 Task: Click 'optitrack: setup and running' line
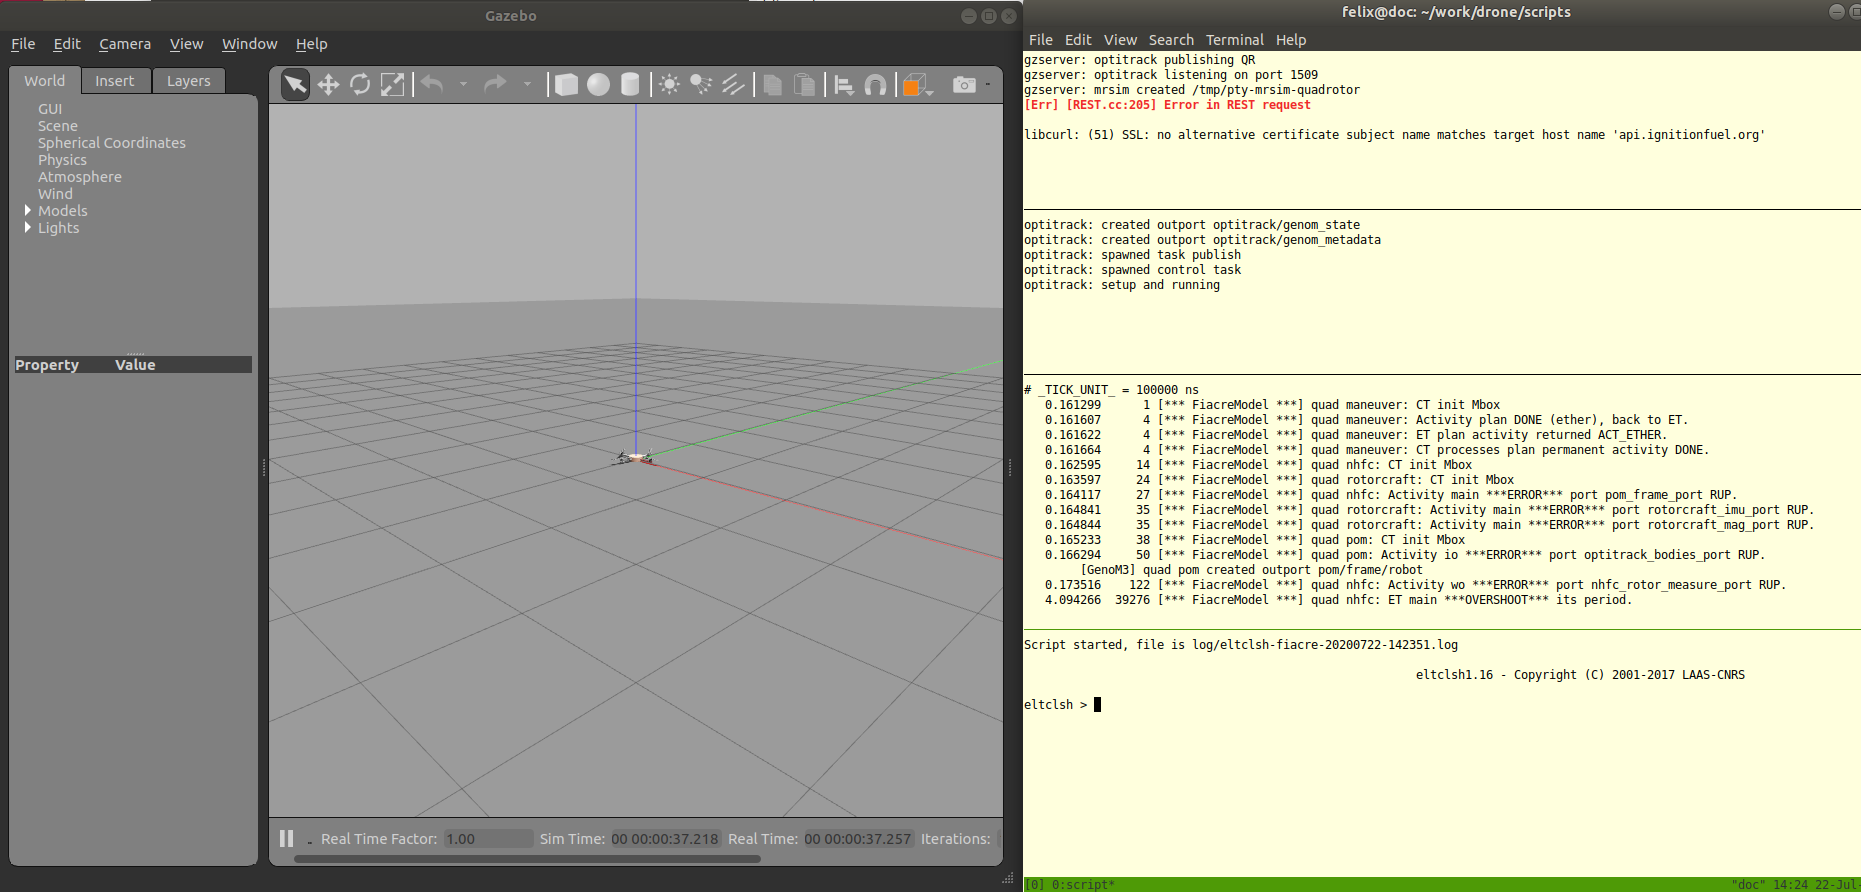point(1122,285)
